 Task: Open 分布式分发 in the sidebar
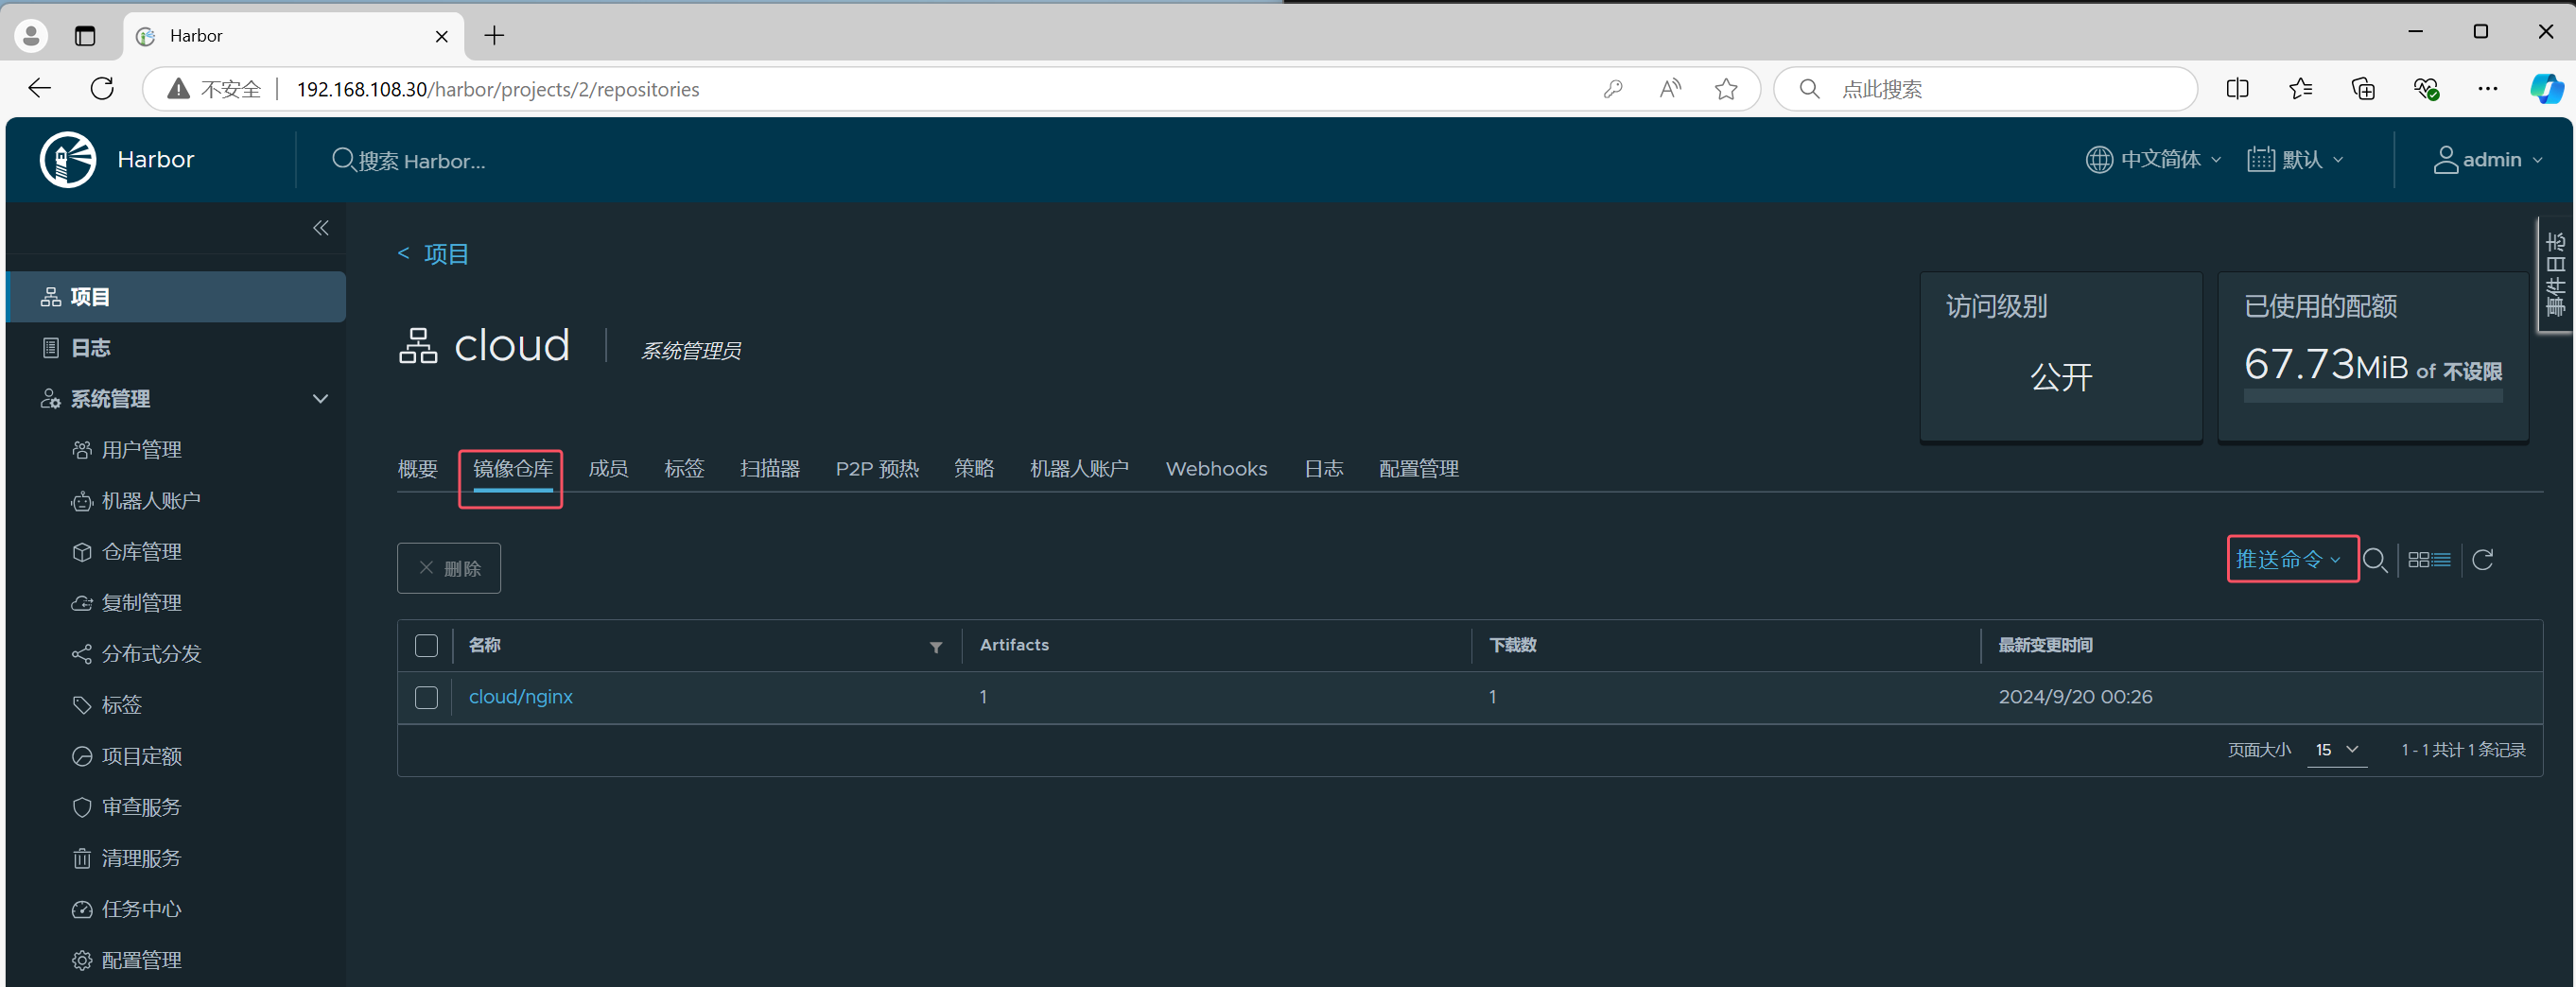click(151, 654)
